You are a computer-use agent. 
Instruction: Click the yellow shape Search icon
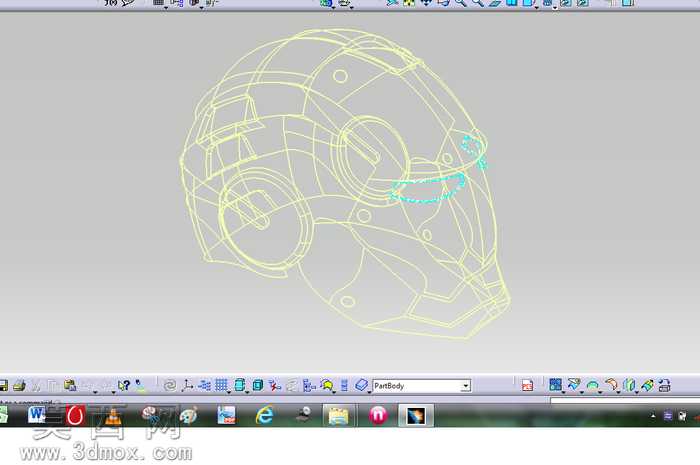pyautogui.click(x=327, y=385)
